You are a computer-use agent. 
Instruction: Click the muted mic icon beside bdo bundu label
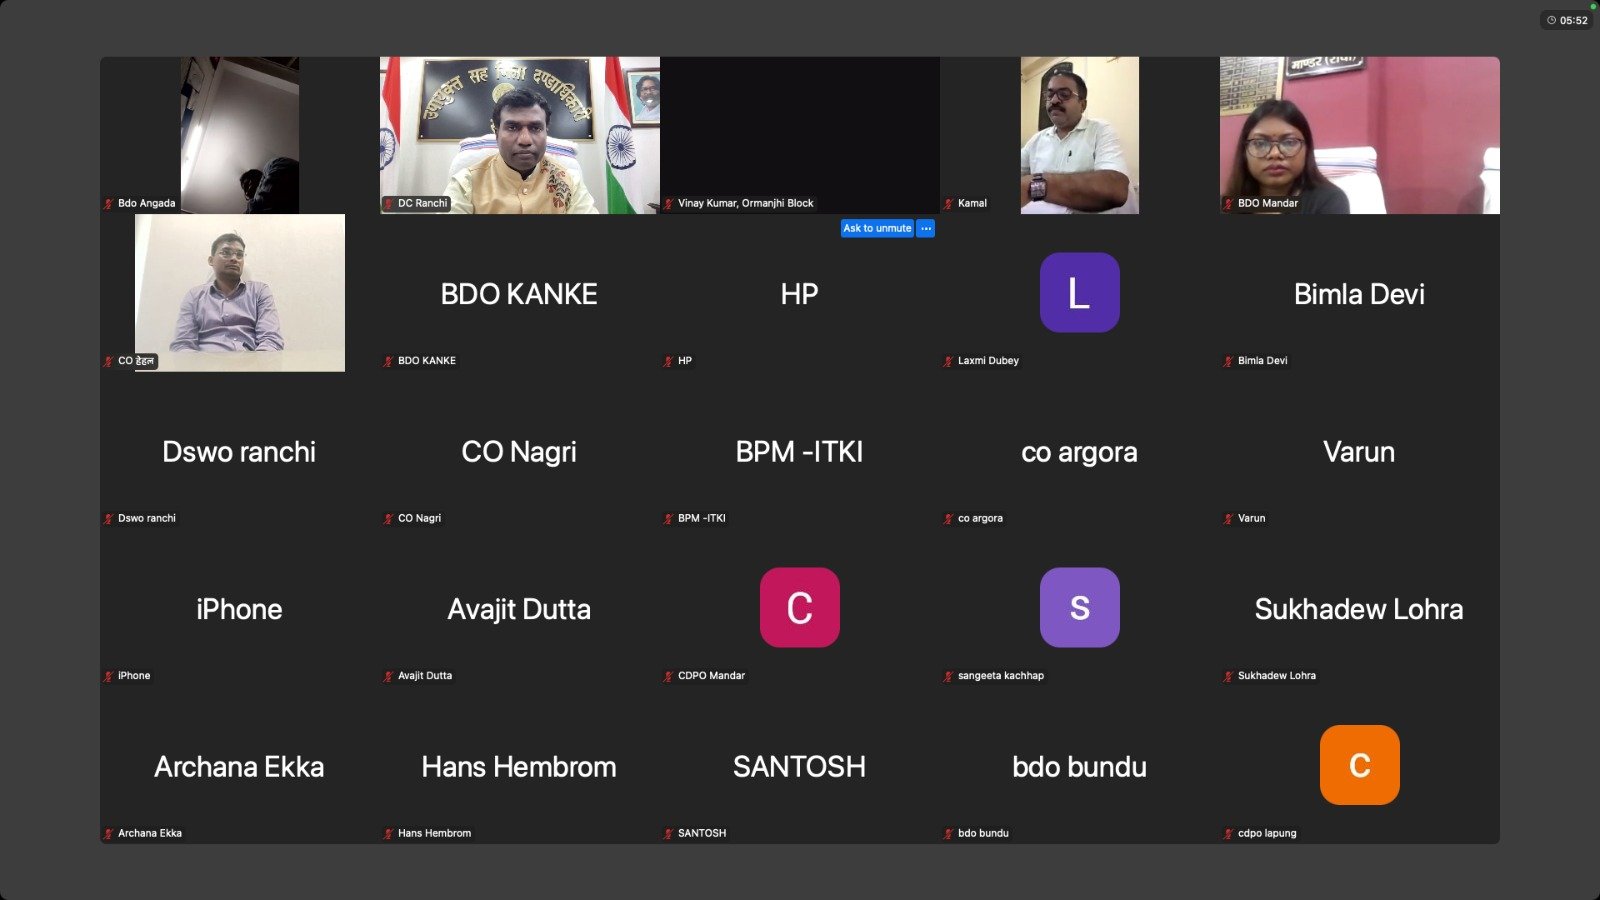(x=949, y=834)
